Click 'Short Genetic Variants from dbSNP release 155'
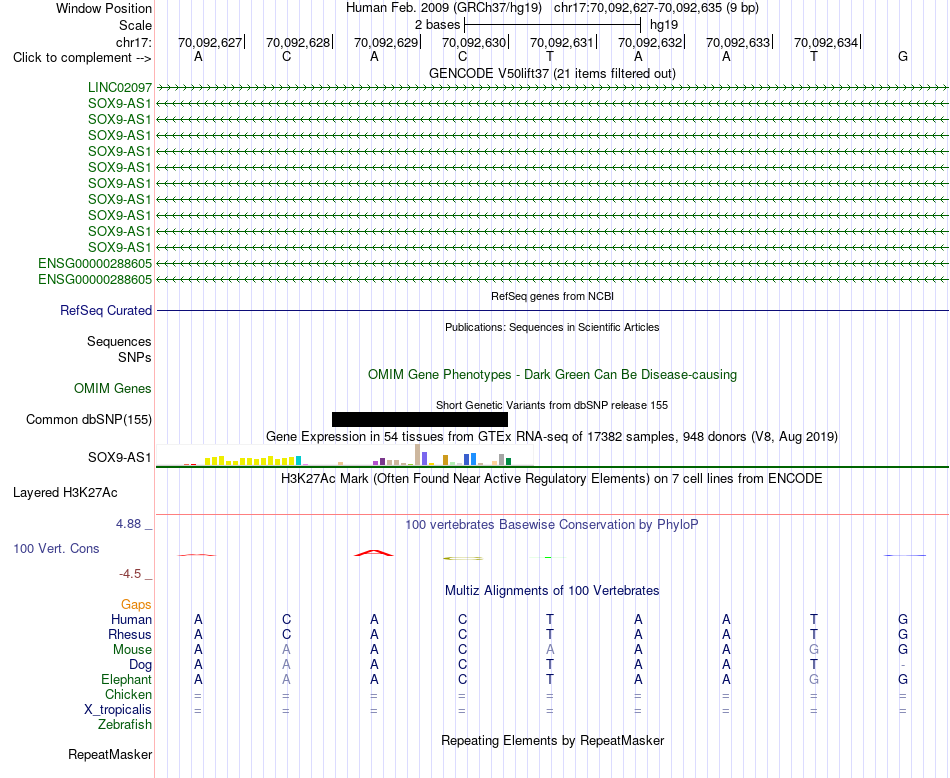The image size is (950, 778). [x=552, y=405]
